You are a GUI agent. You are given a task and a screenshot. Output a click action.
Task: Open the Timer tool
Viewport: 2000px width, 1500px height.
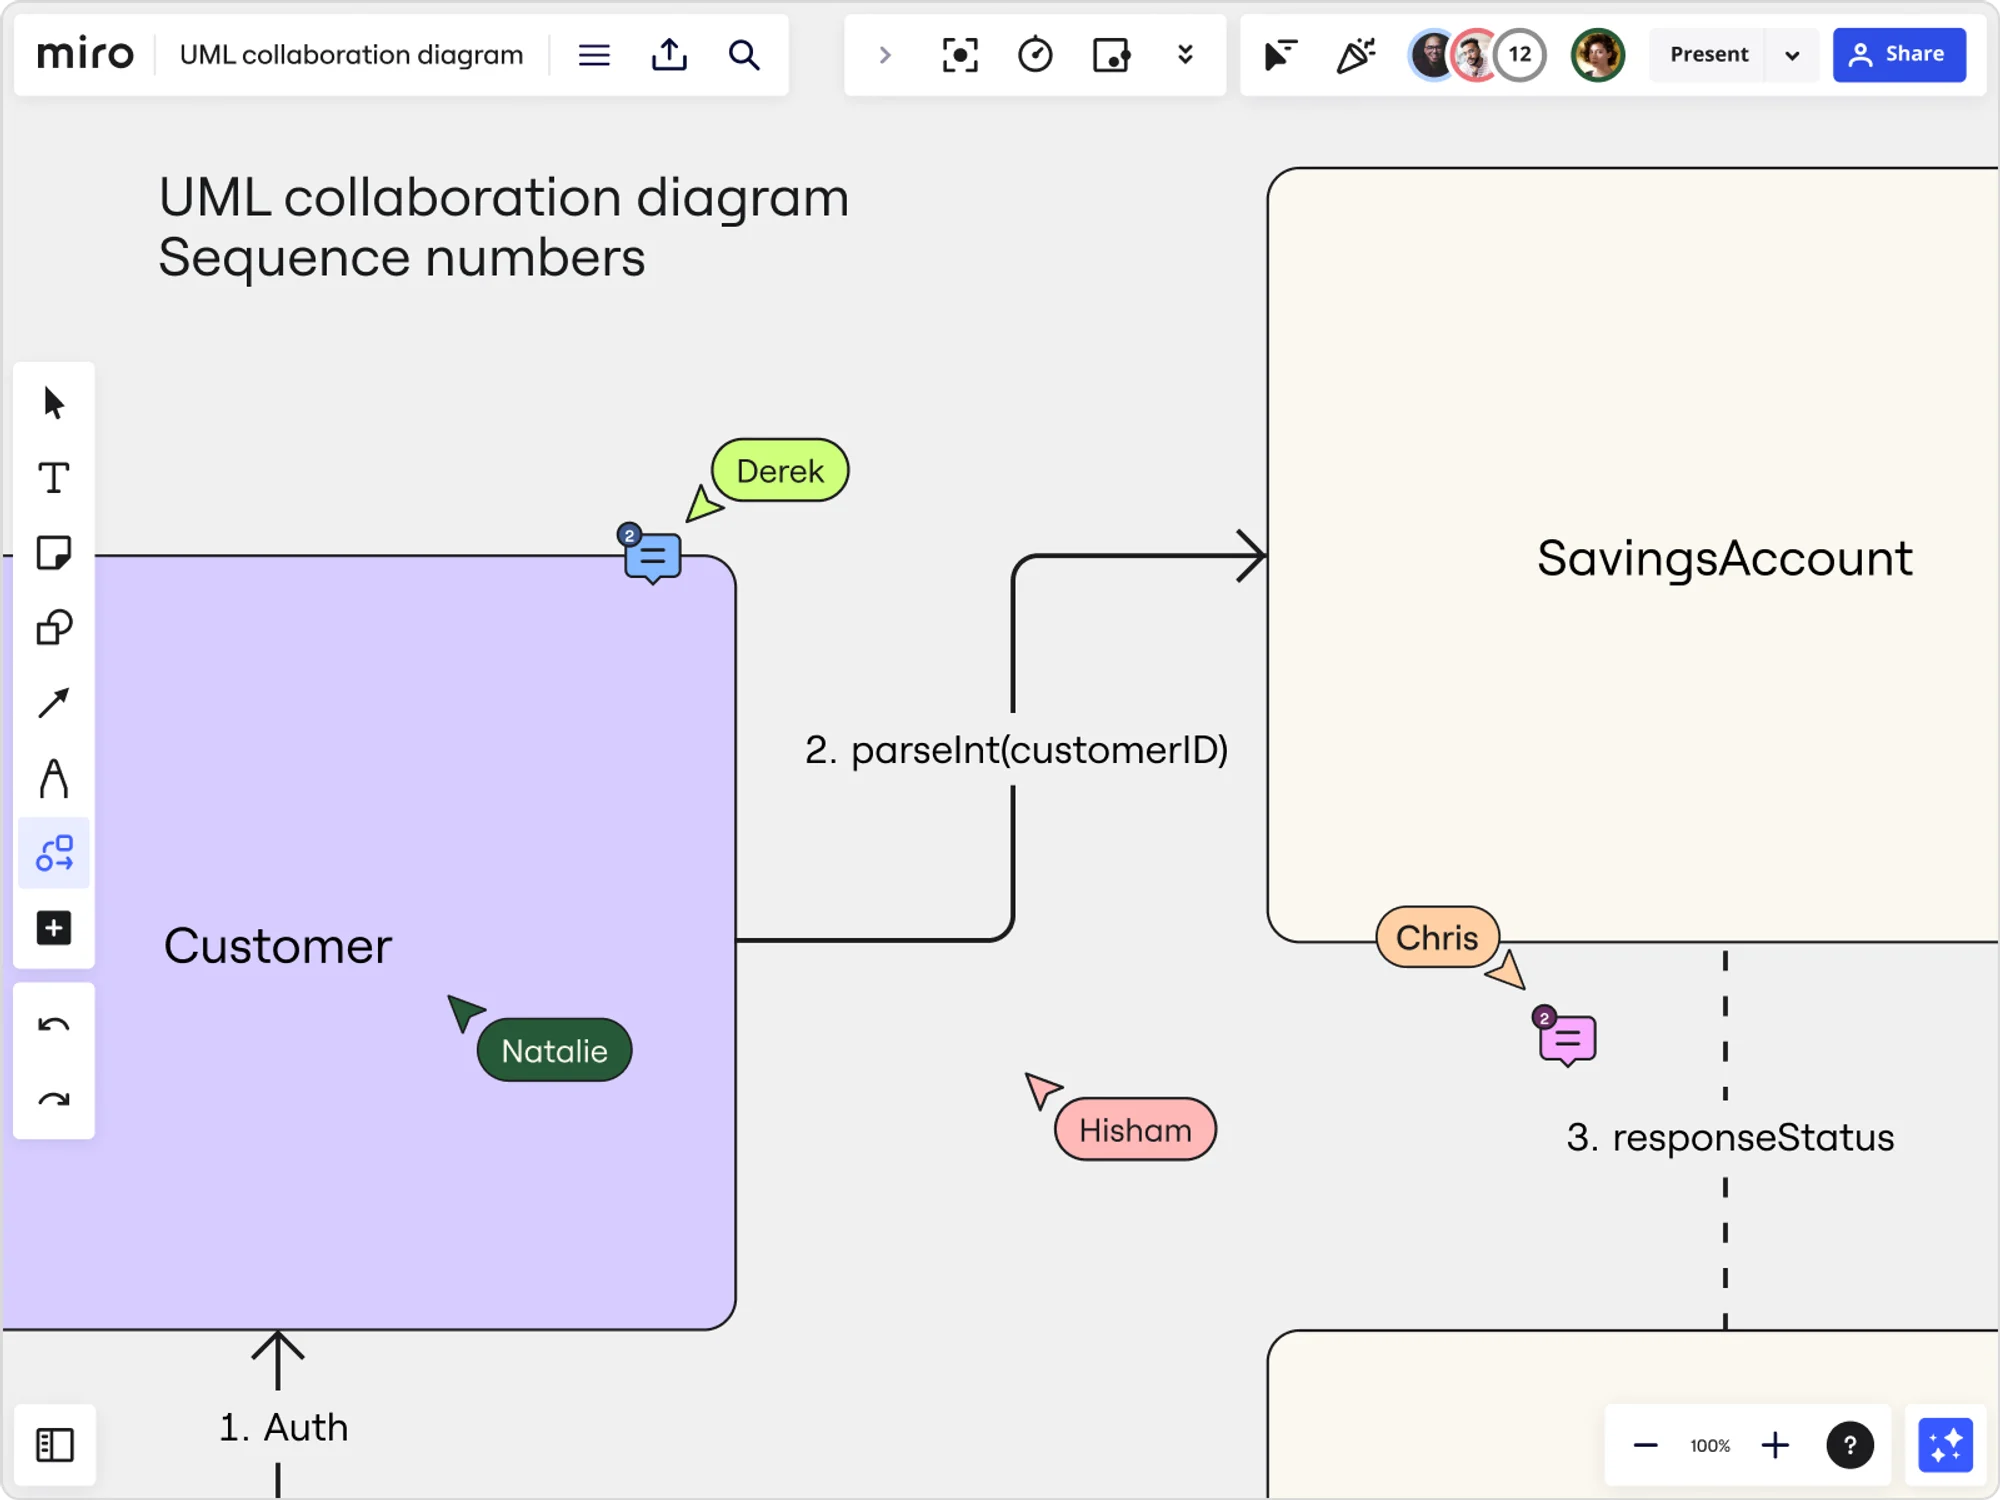1035,55
